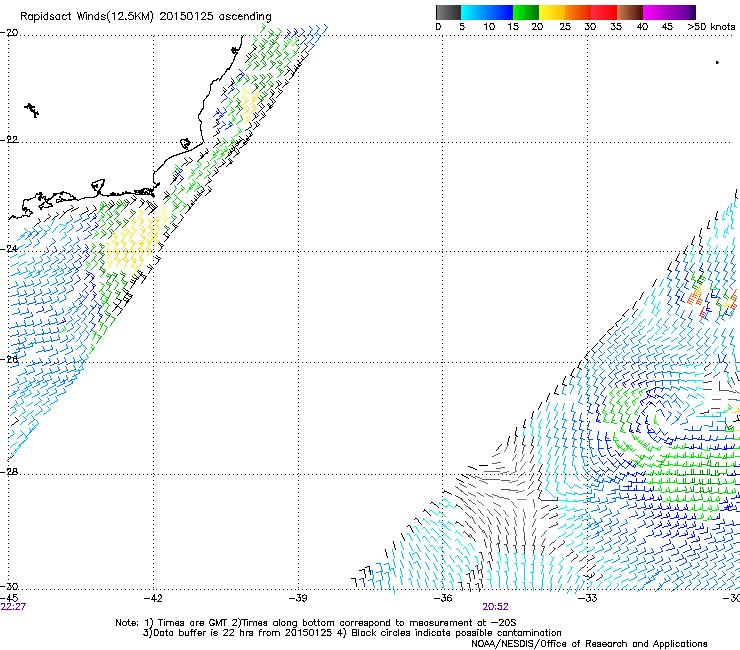Click the '-45' longitude axis label
Image resolution: width=740 pixels, height=650 pixels.
9,598
